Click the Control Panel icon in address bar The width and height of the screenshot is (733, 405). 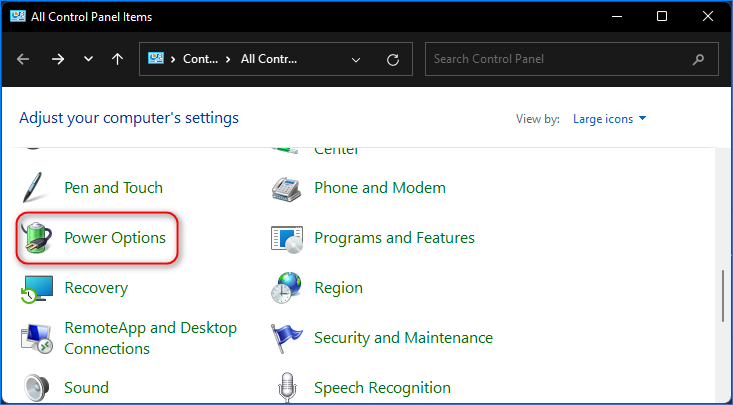pyautogui.click(x=155, y=58)
